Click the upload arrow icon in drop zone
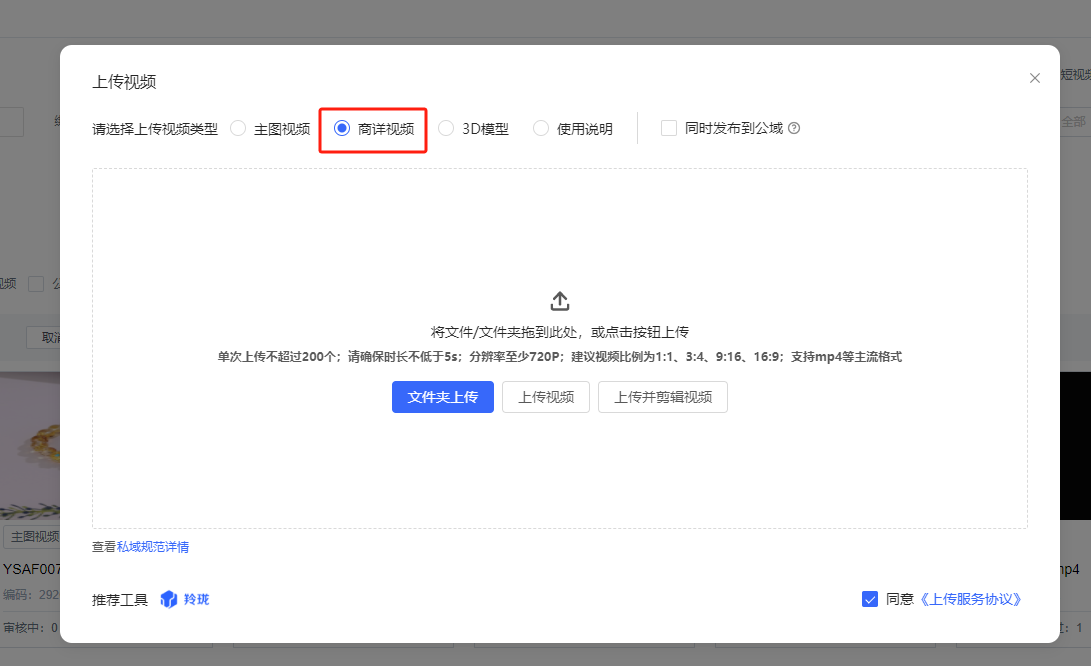The image size is (1091, 666). click(x=560, y=301)
